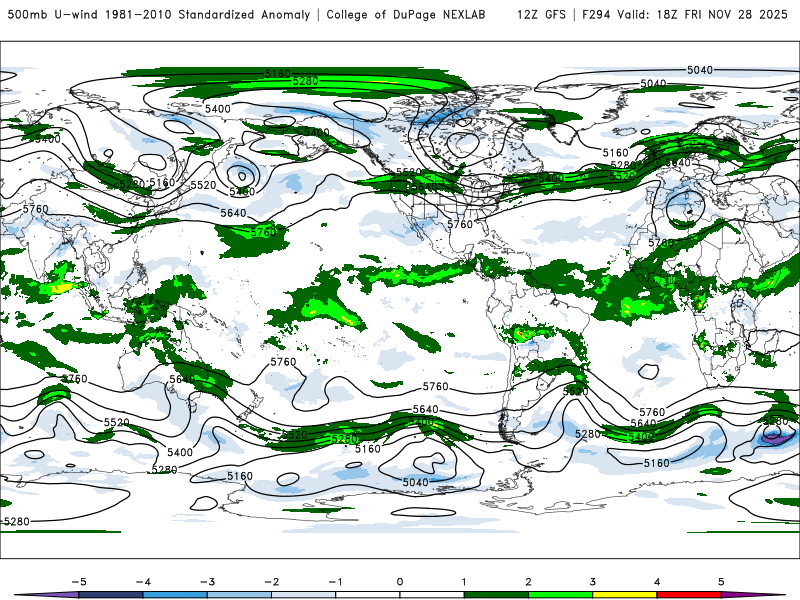800x600 pixels.
Task: Click the colorbar label "4"
Action: pos(657,582)
